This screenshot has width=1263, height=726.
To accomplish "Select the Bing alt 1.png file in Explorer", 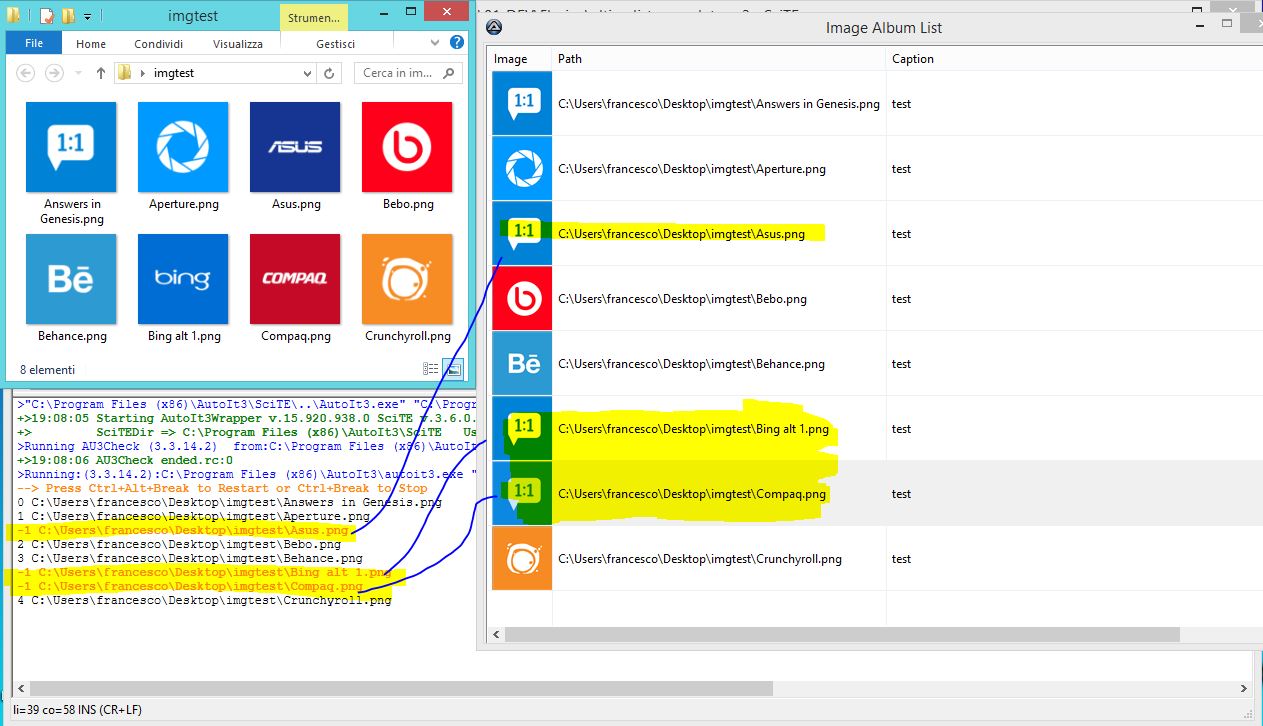I will click(183, 289).
